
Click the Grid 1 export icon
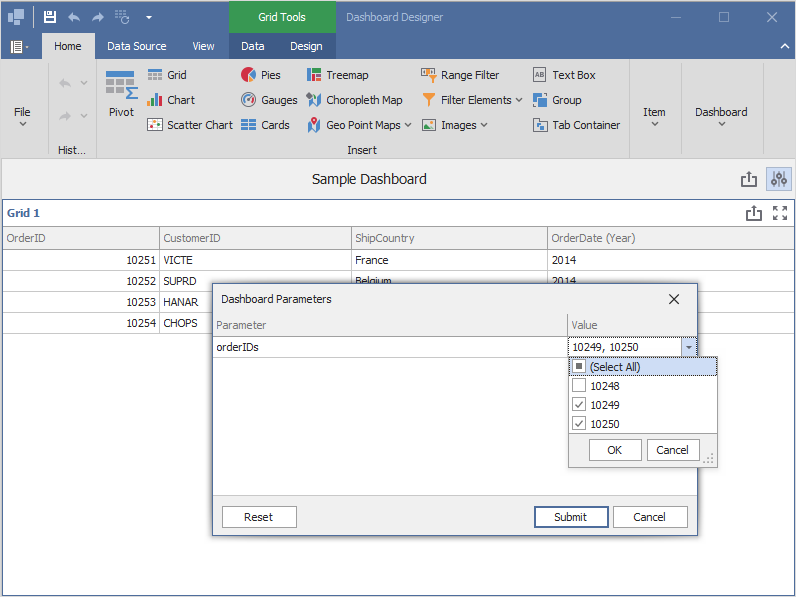coord(754,213)
